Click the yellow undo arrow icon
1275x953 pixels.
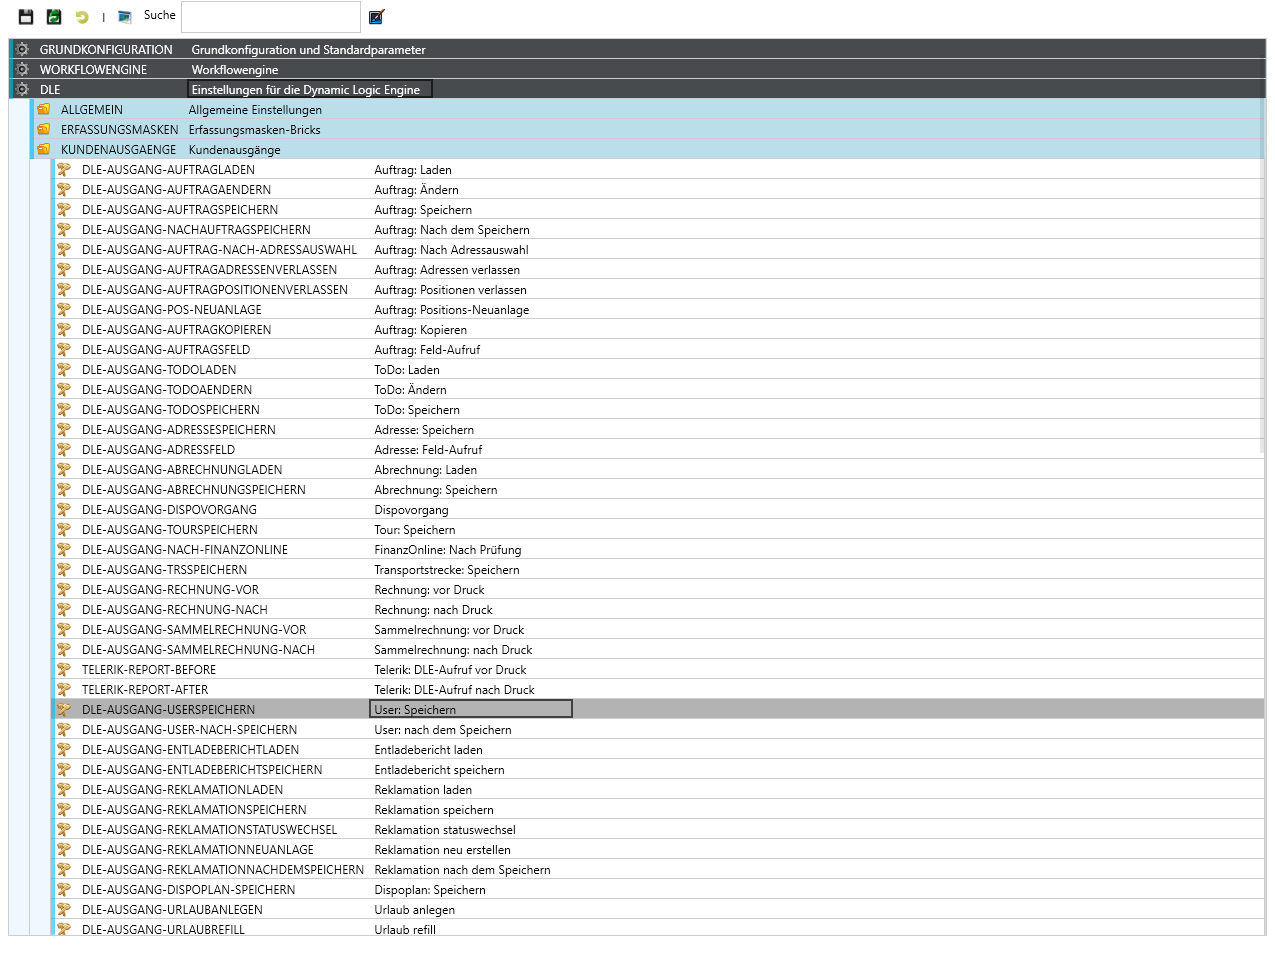click(82, 17)
